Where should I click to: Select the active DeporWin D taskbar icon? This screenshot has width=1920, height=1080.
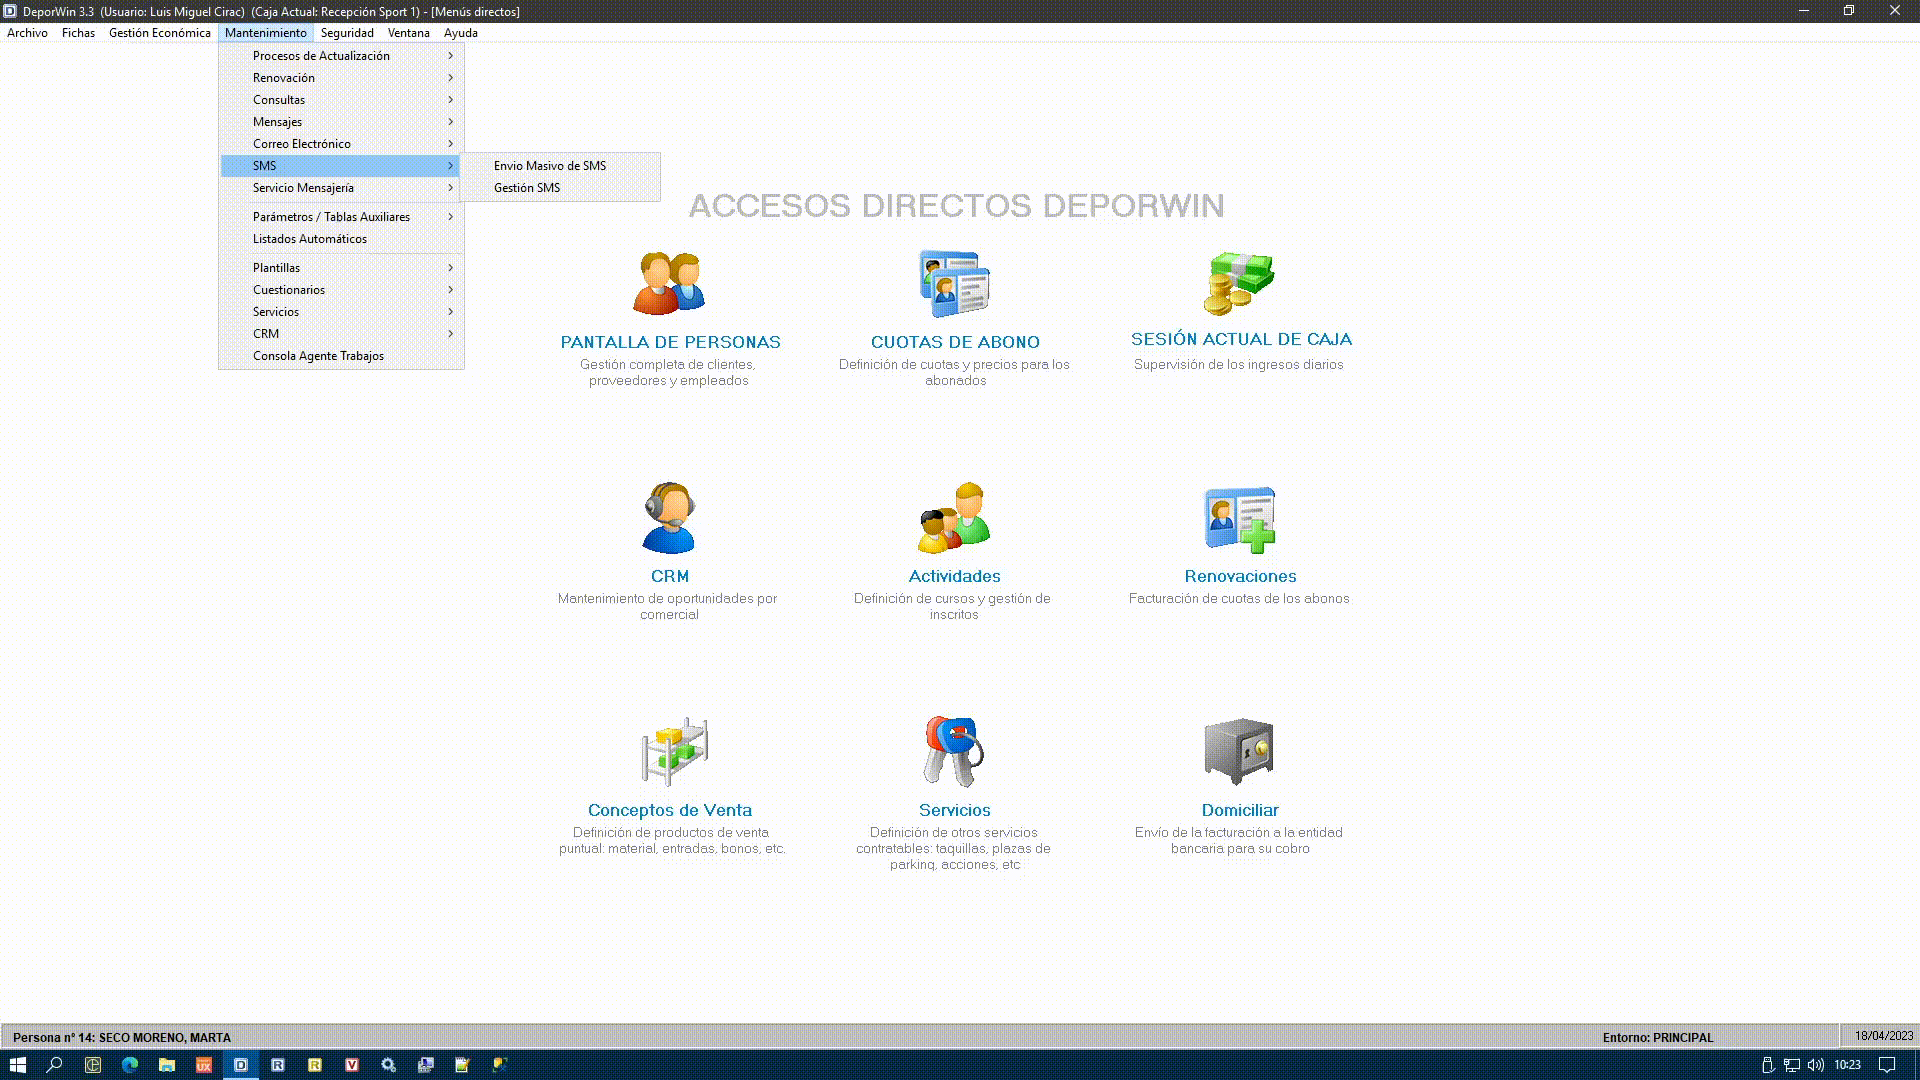click(x=241, y=1065)
